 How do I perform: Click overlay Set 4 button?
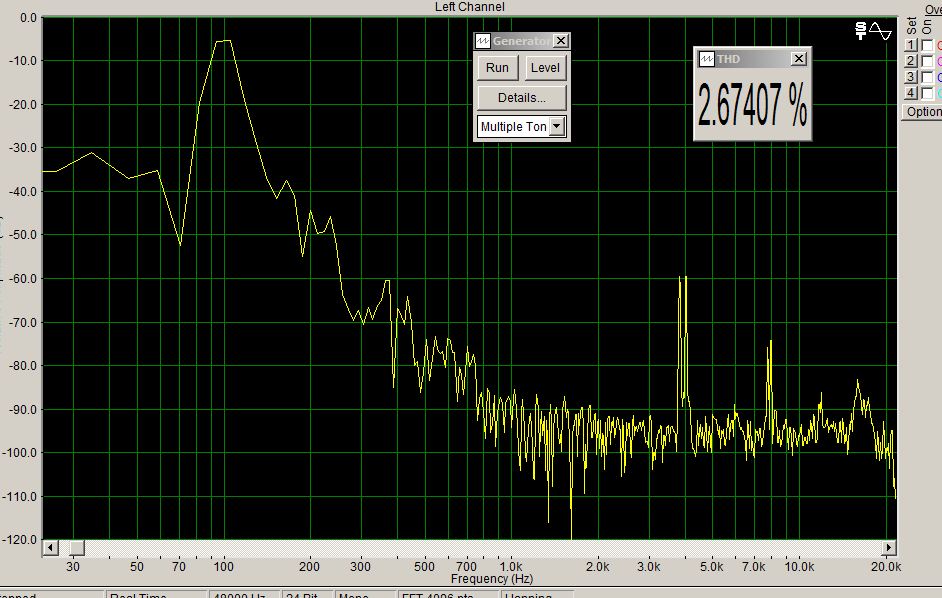pos(911,93)
